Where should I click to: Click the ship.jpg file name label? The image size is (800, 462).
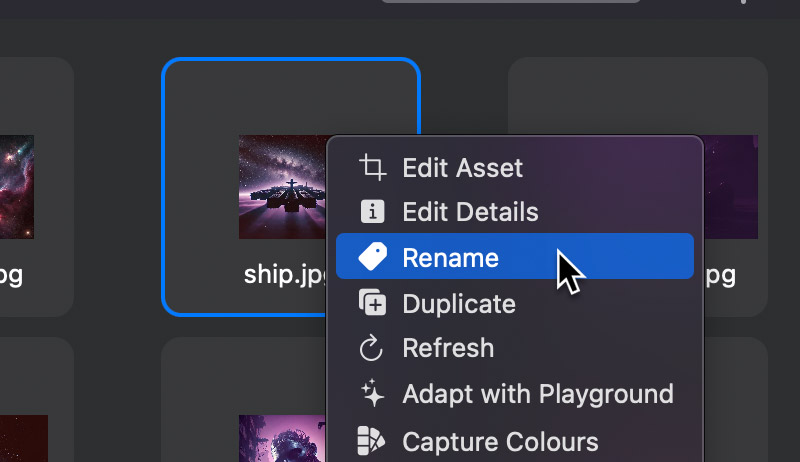pos(284,275)
